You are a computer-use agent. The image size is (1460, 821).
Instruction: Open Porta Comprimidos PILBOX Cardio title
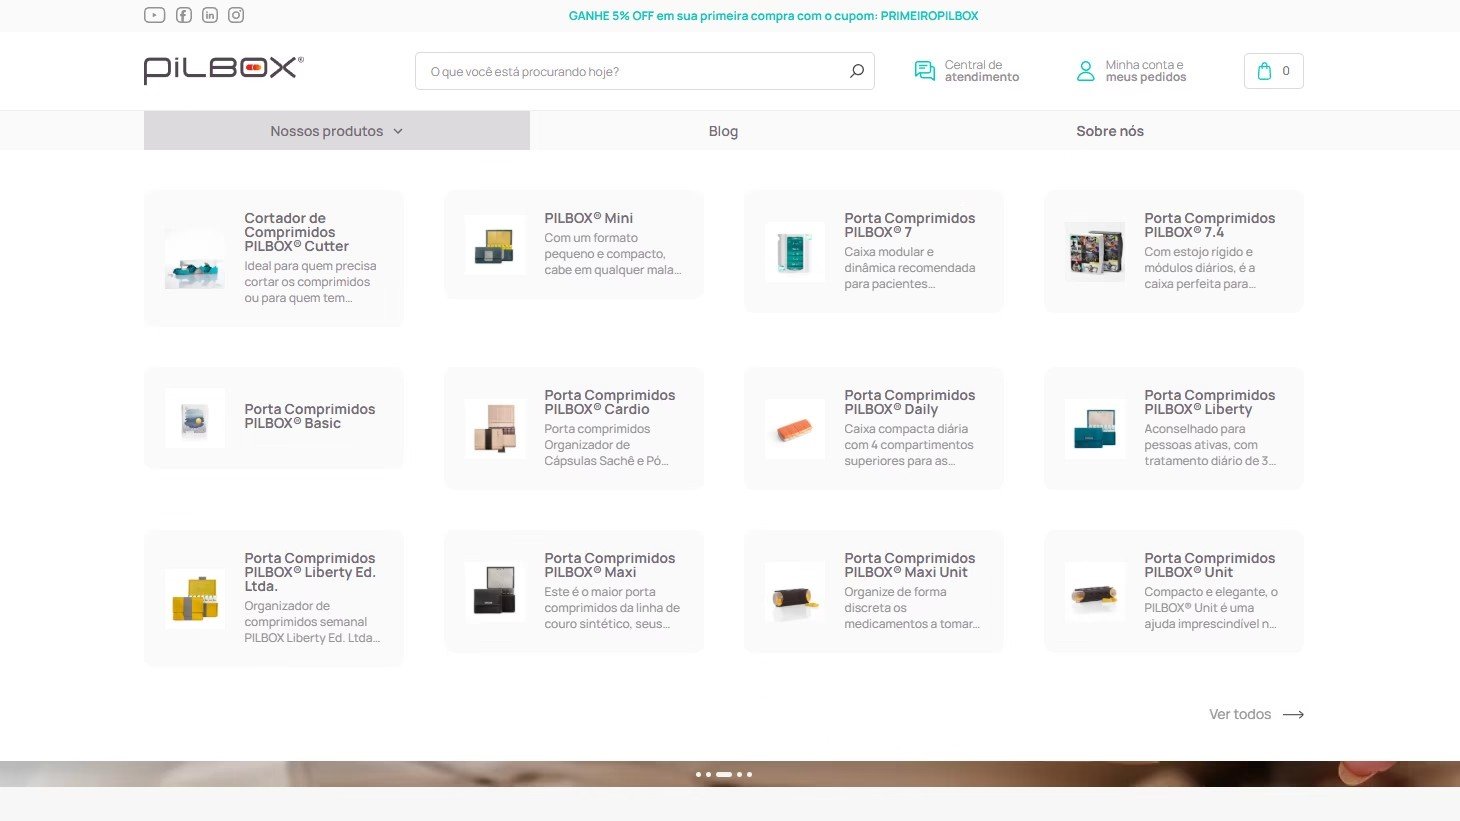click(610, 402)
